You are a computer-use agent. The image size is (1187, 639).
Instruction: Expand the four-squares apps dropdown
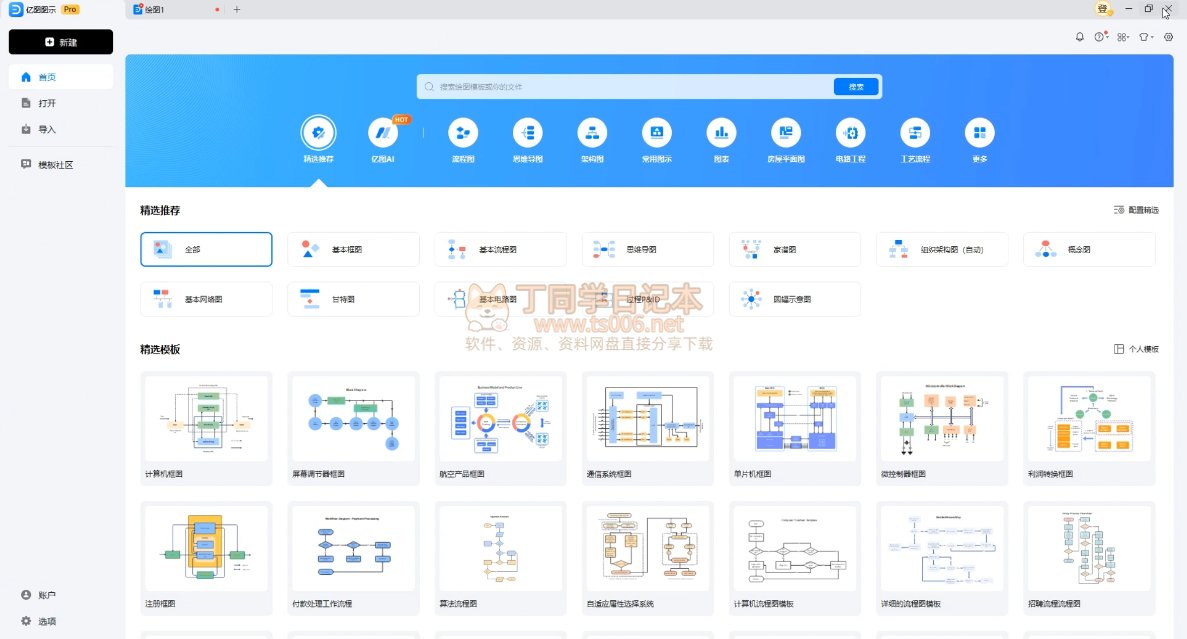1123,37
